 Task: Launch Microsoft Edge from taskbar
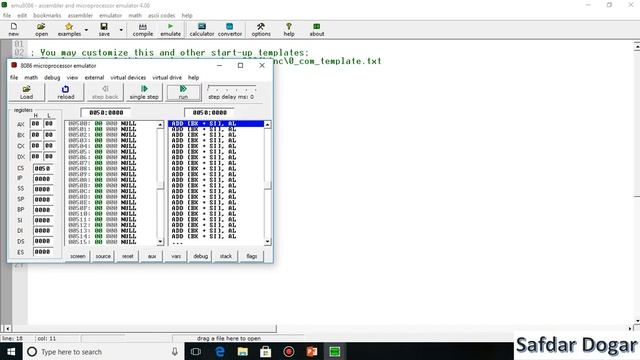(x=220, y=351)
